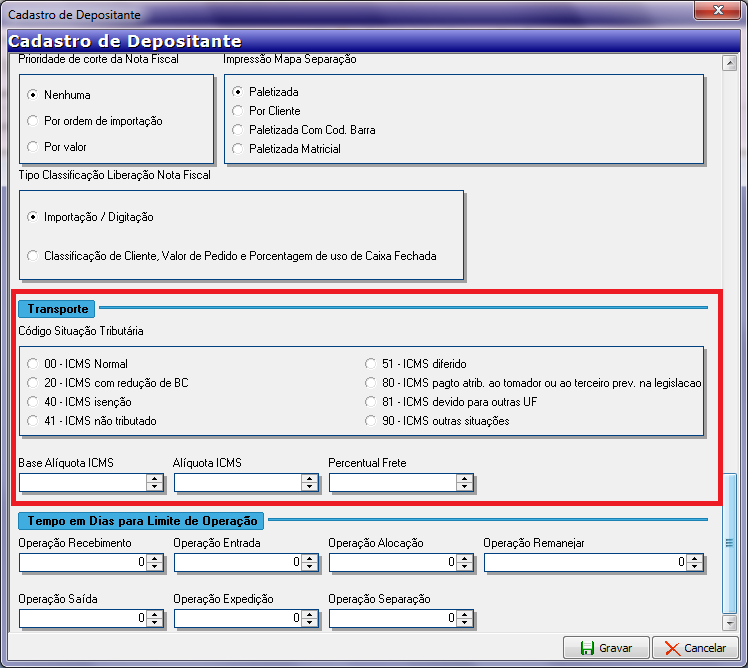Viewport: 748px width, 668px height.
Task: Decrease Operação Expedição days
Action: (310, 623)
